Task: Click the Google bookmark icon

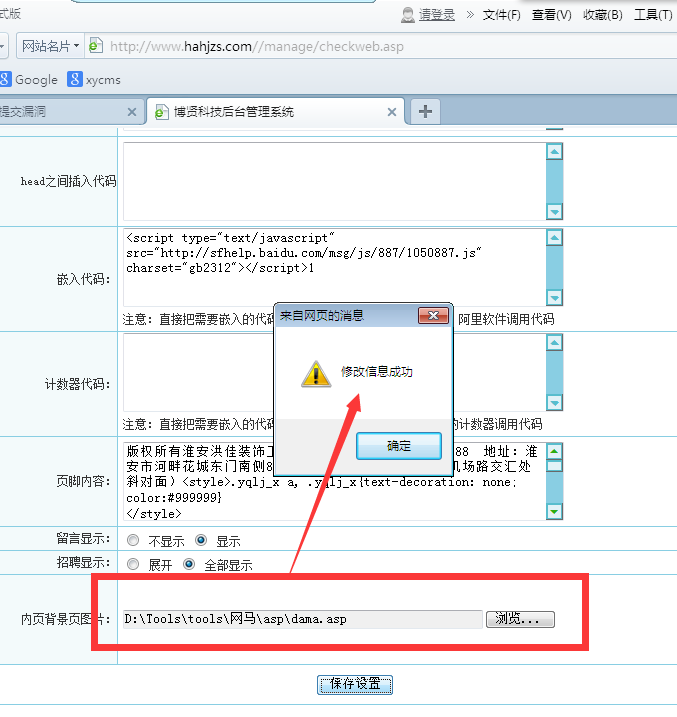Action: (5, 79)
